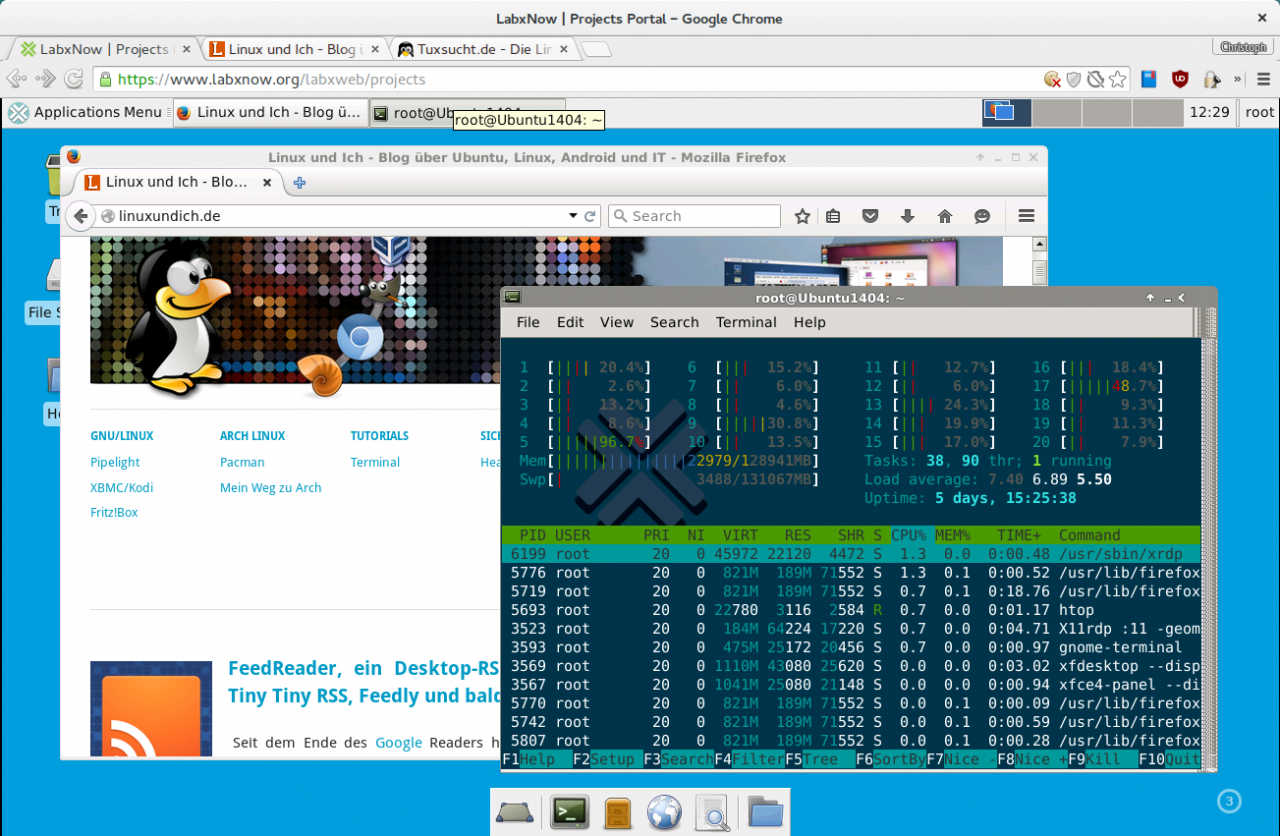Image resolution: width=1280 pixels, height=836 pixels.
Task: Open the Firefox hamburger menu
Action: pos(1026,216)
